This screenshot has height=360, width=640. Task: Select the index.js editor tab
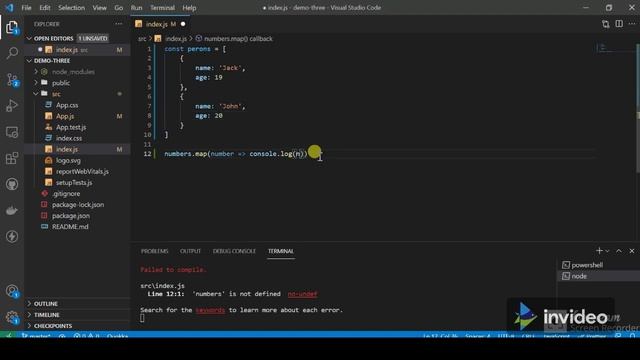pyautogui.click(x=160, y=24)
